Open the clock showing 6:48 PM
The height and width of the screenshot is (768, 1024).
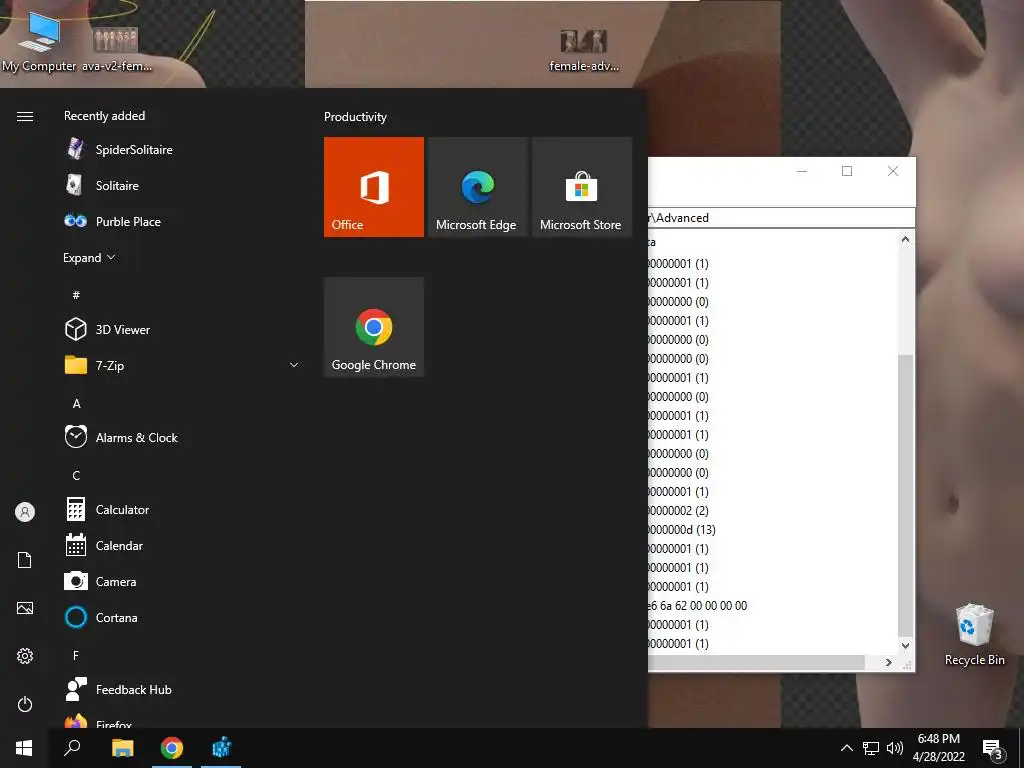tap(938, 748)
